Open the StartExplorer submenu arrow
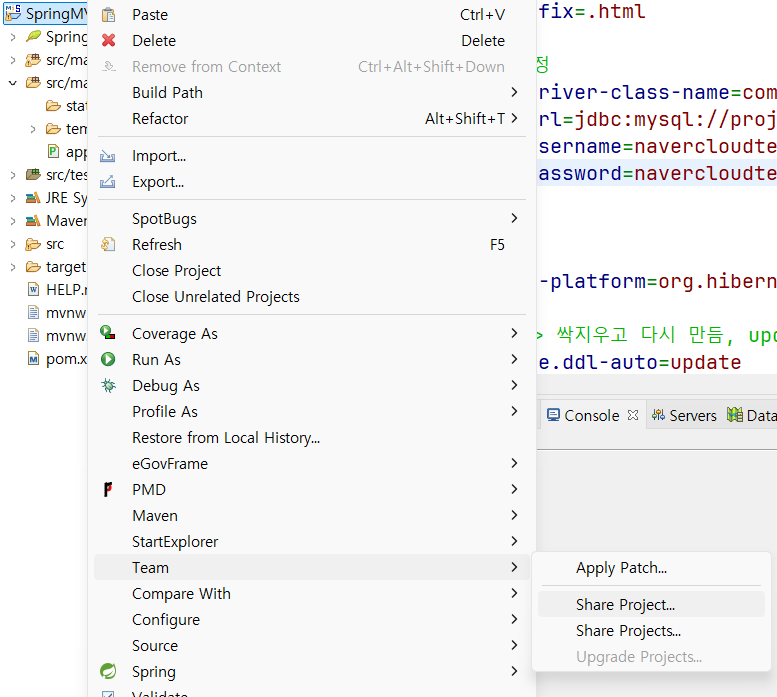Screen dimensions: 777x697 point(514,541)
